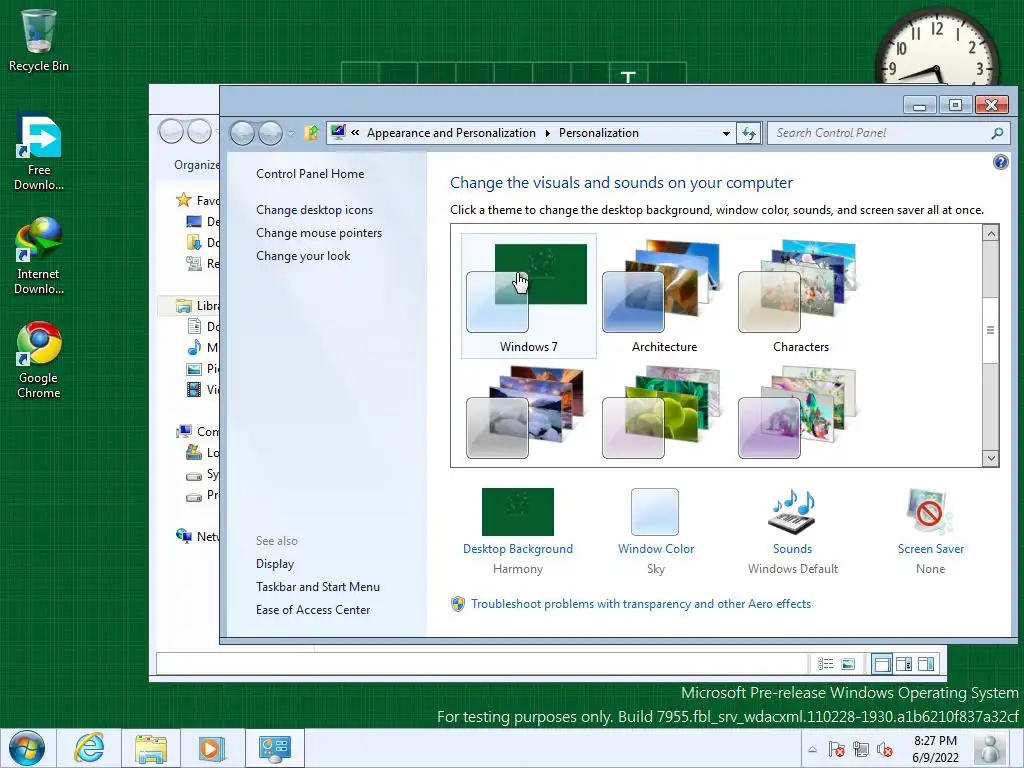The image size is (1024, 768).
Task: Click the Appearance and Personalization breadcrumb
Action: 451,133
